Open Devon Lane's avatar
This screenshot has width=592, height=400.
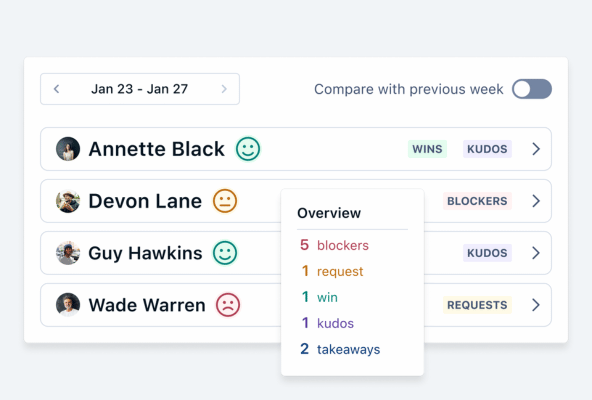pos(68,201)
